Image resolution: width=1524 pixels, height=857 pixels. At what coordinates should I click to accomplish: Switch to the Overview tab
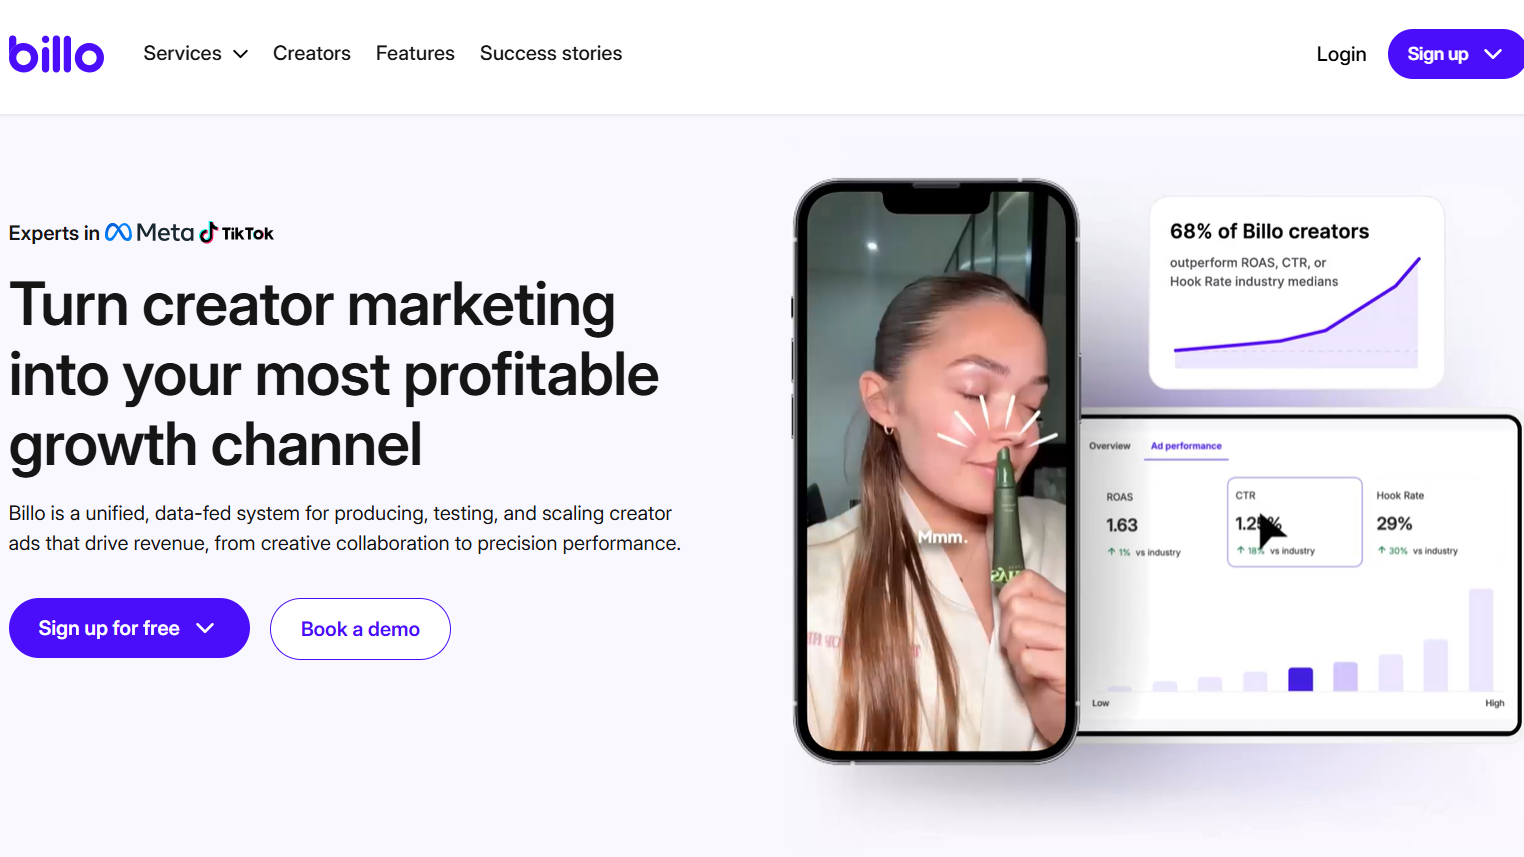point(1110,446)
